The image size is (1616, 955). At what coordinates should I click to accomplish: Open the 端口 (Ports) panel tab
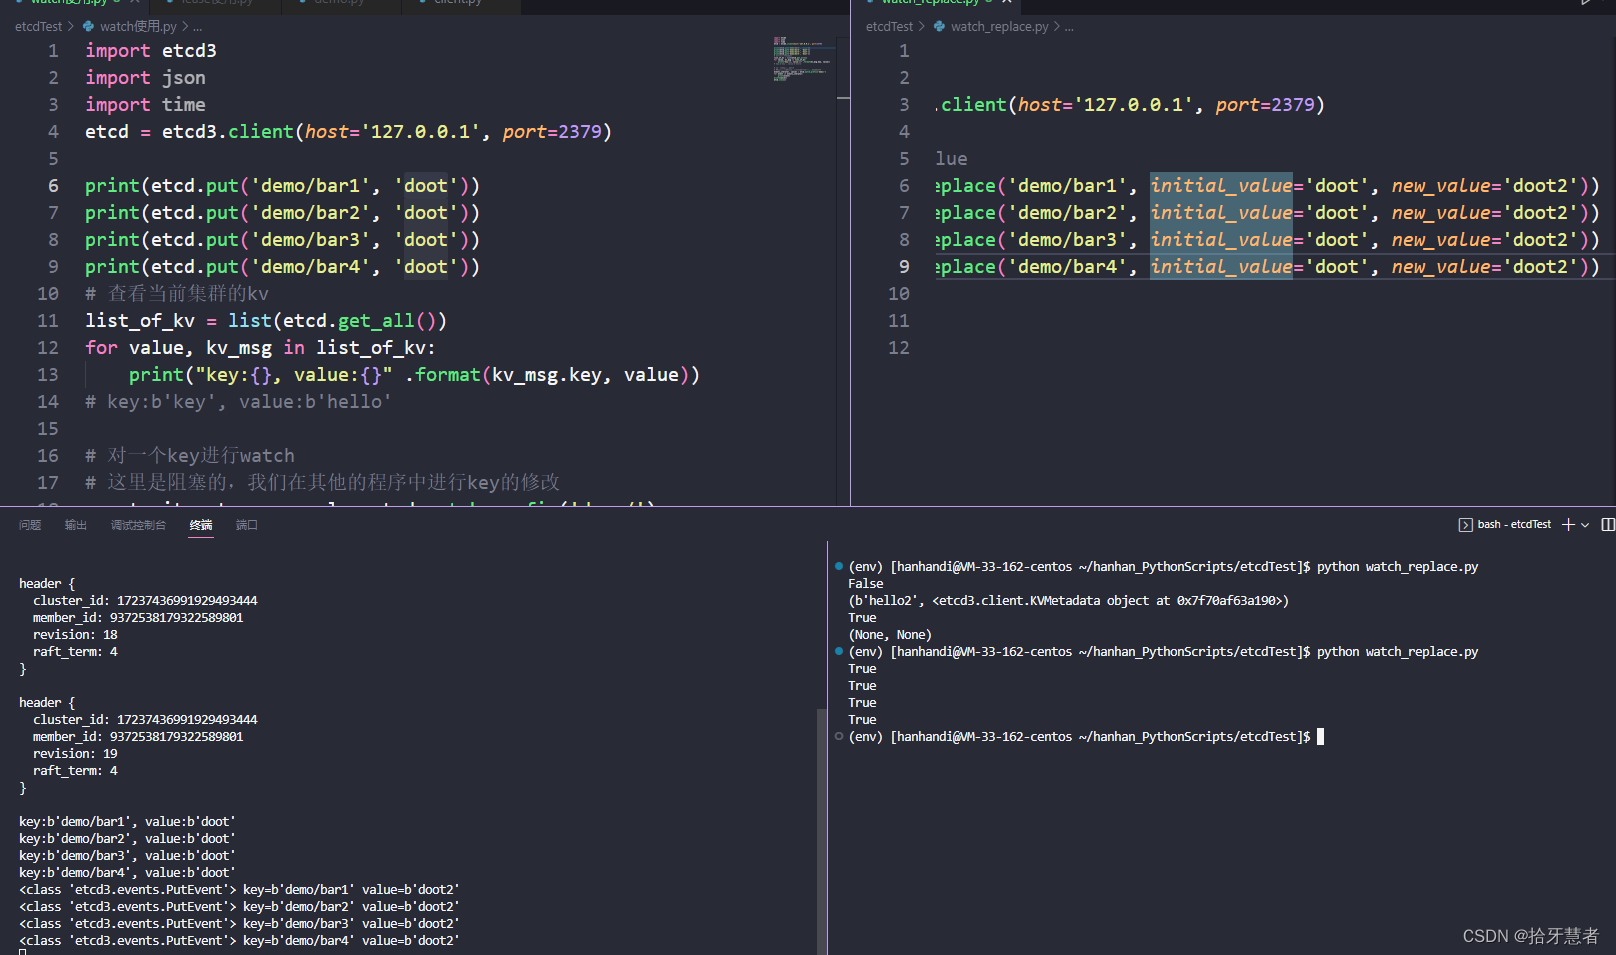pos(247,525)
